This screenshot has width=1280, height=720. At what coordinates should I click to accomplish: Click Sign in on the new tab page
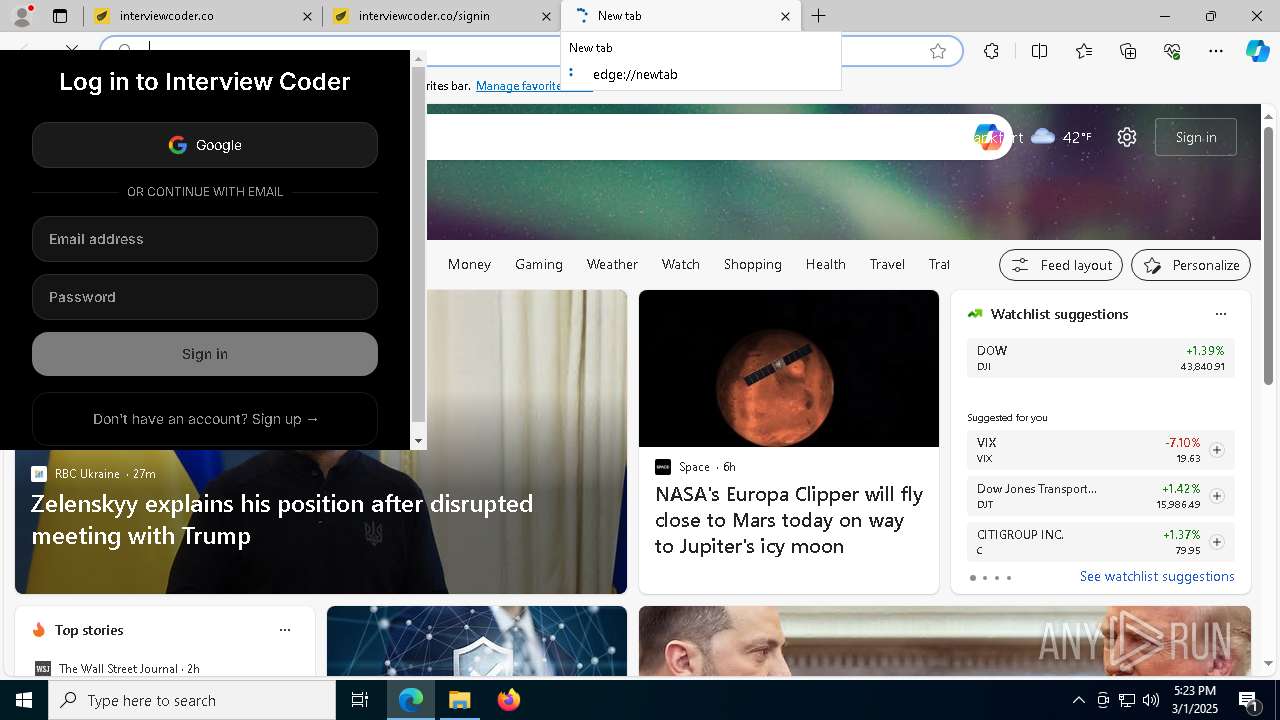pyautogui.click(x=1195, y=137)
